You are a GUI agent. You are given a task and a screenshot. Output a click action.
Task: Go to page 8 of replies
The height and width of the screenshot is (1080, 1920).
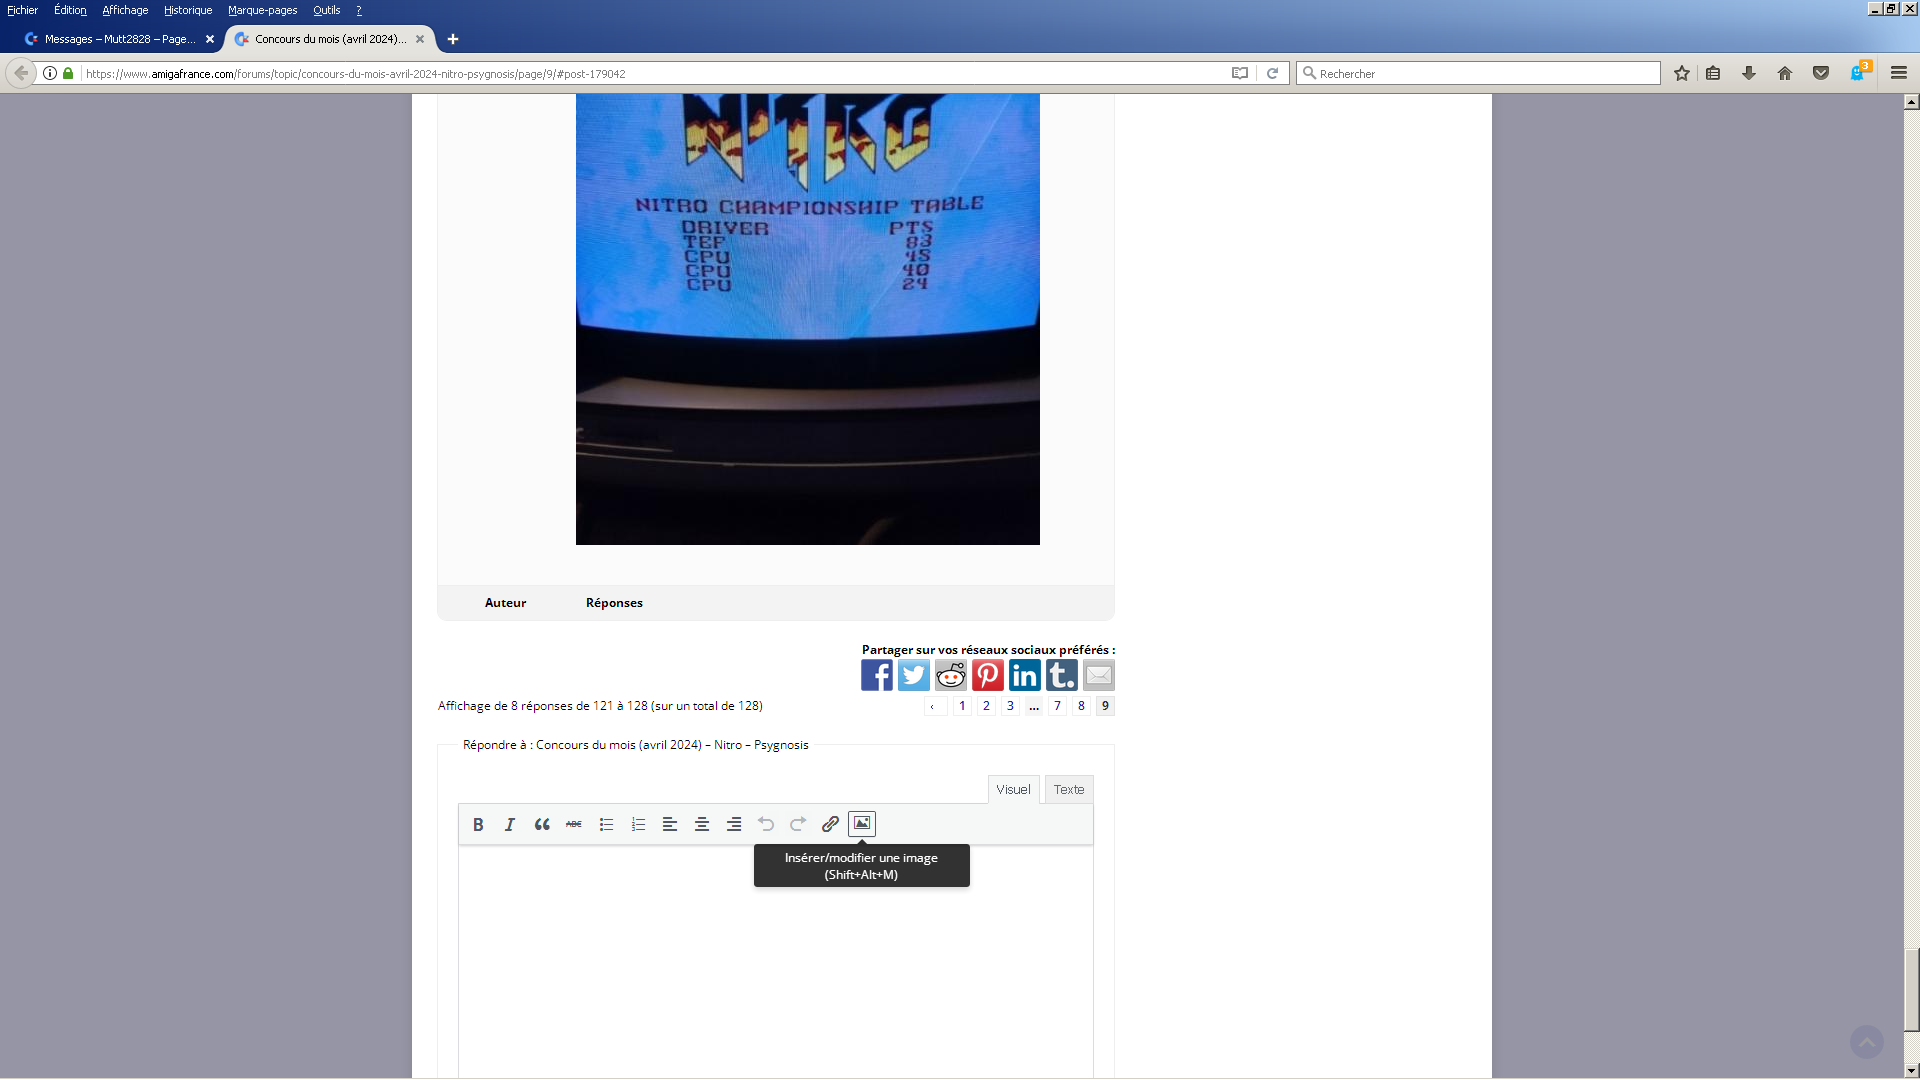1081,706
